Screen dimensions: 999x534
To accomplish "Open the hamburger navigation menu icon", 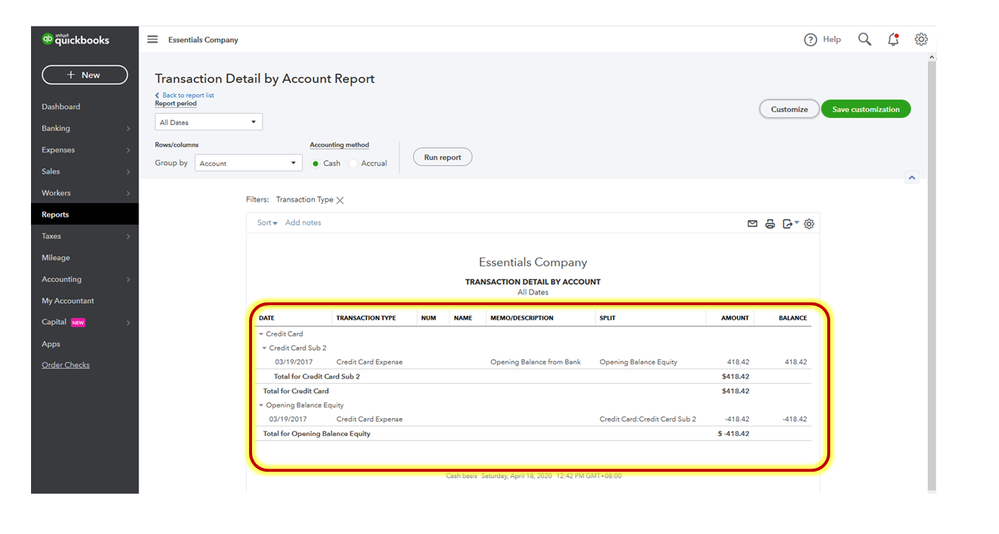I will [x=152, y=40].
